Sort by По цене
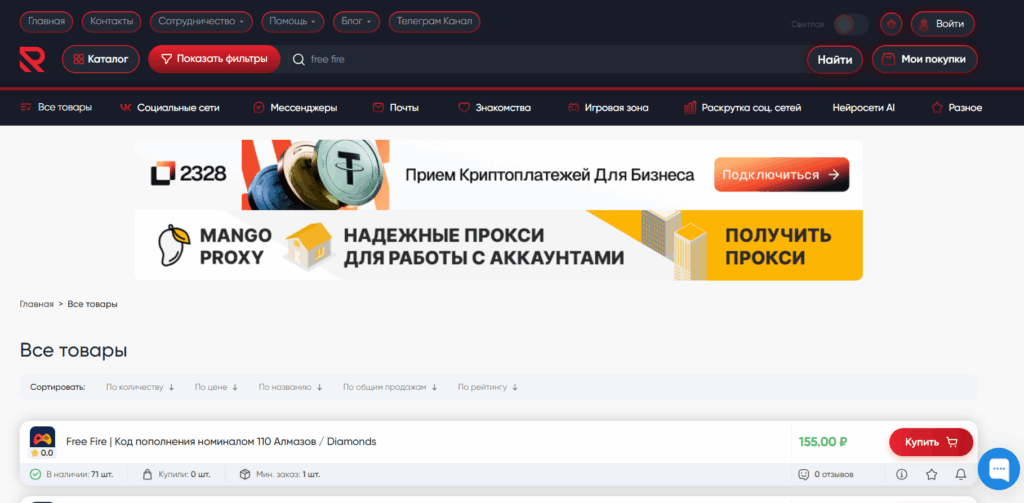 tap(216, 387)
